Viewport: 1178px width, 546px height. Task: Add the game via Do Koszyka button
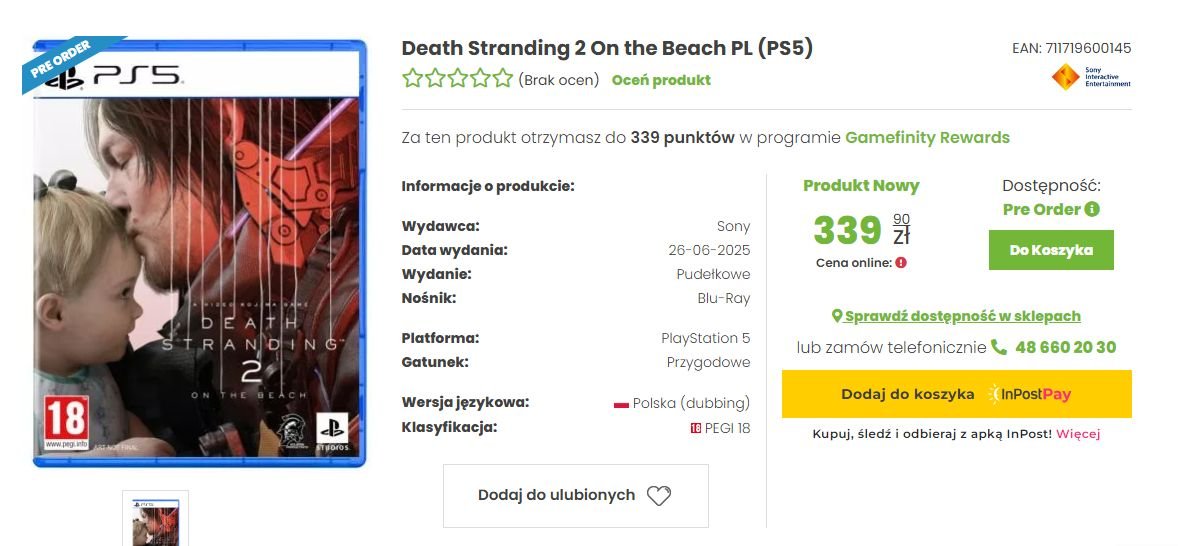tap(1051, 250)
